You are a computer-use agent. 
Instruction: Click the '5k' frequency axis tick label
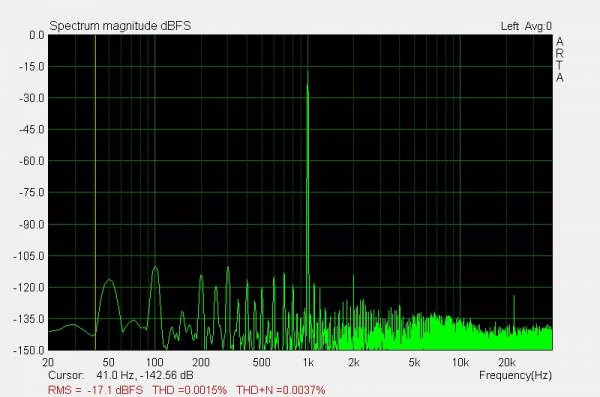[x=414, y=362]
